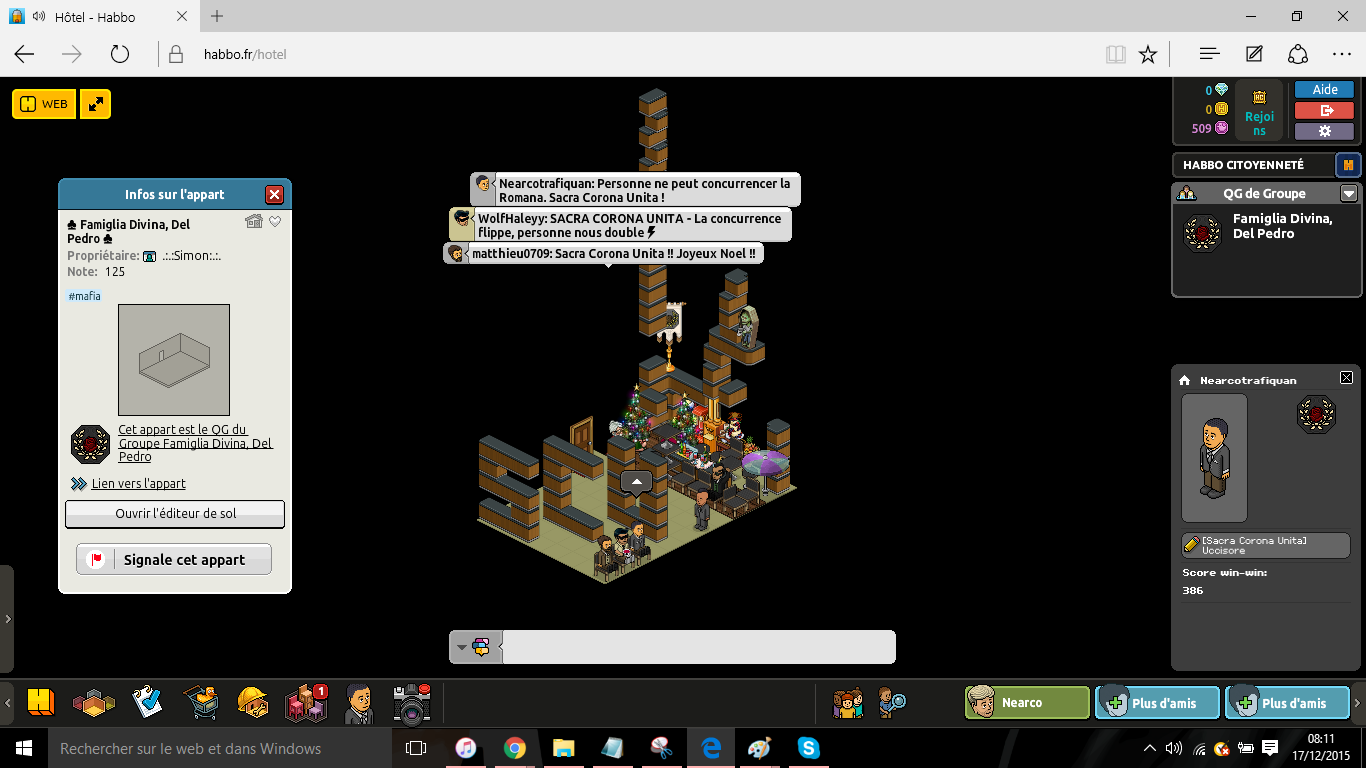The image size is (1366, 768).
Task: Open Chrome from the taskbar
Action: pos(514,748)
